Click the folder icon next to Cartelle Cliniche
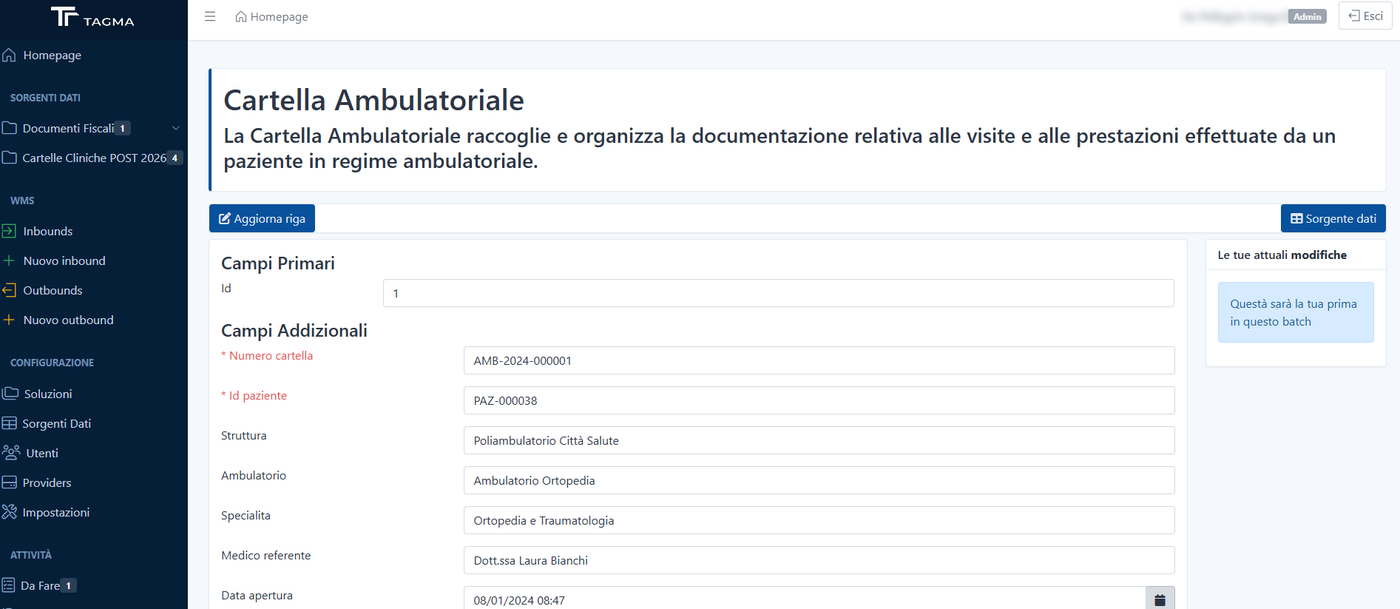The image size is (1400, 609). click(x=9, y=158)
